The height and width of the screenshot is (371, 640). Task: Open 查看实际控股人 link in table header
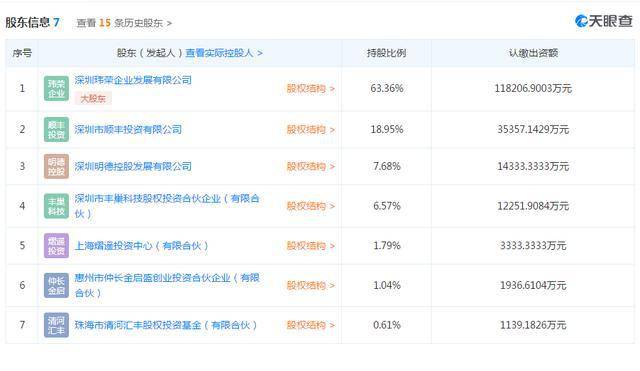coord(224,53)
